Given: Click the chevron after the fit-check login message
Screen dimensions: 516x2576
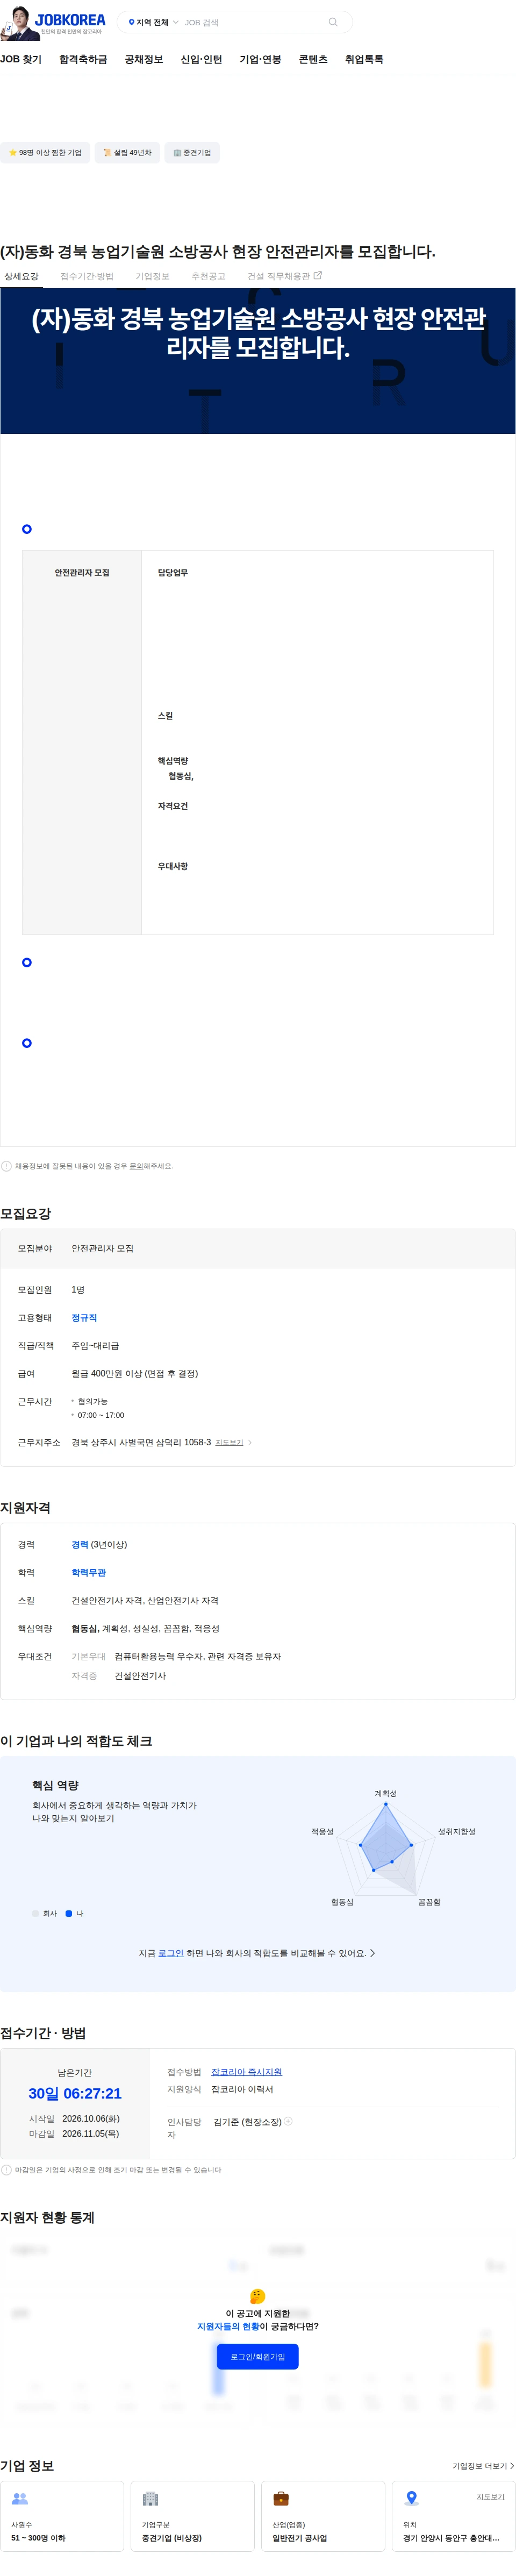Looking at the screenshot, I should point(373,1953).
